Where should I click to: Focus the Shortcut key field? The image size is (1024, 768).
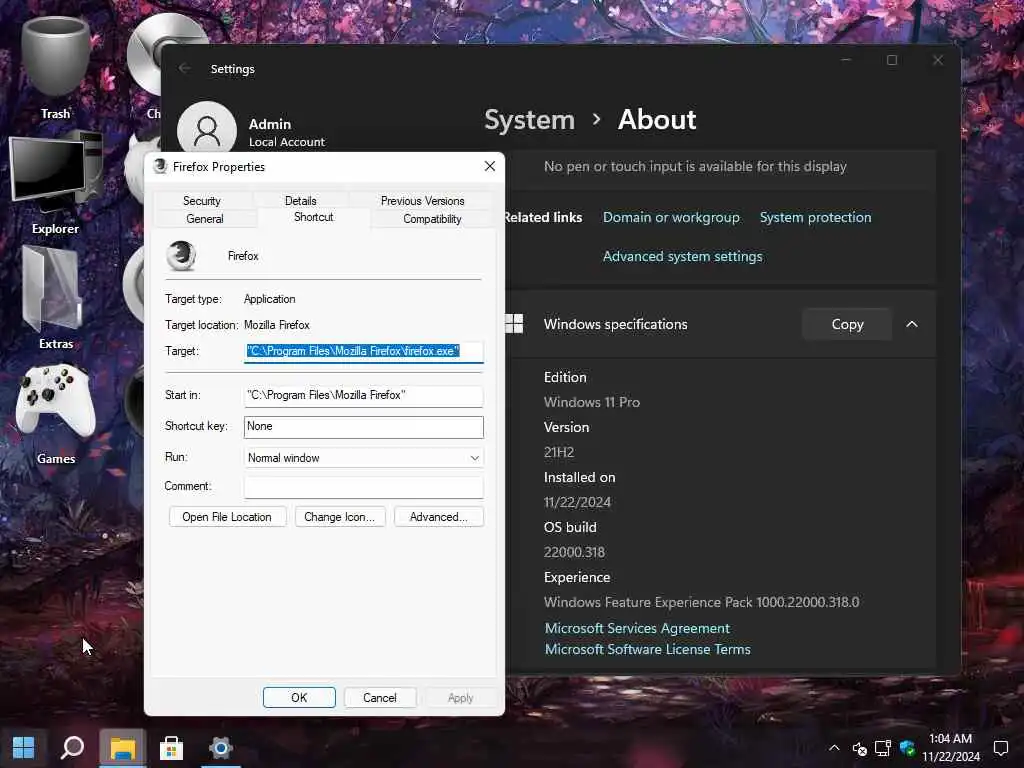[364, 427]
